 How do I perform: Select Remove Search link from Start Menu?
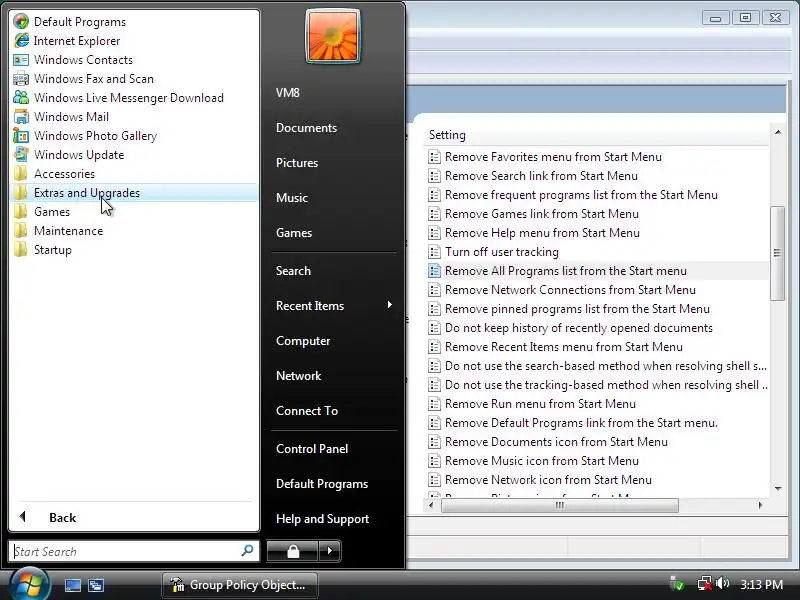tap(541, 176)
